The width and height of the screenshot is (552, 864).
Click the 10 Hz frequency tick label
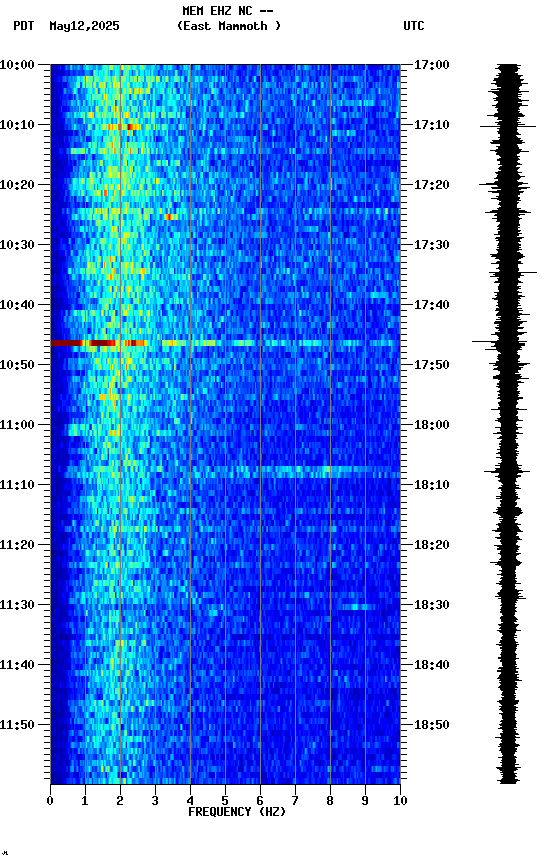400,801
